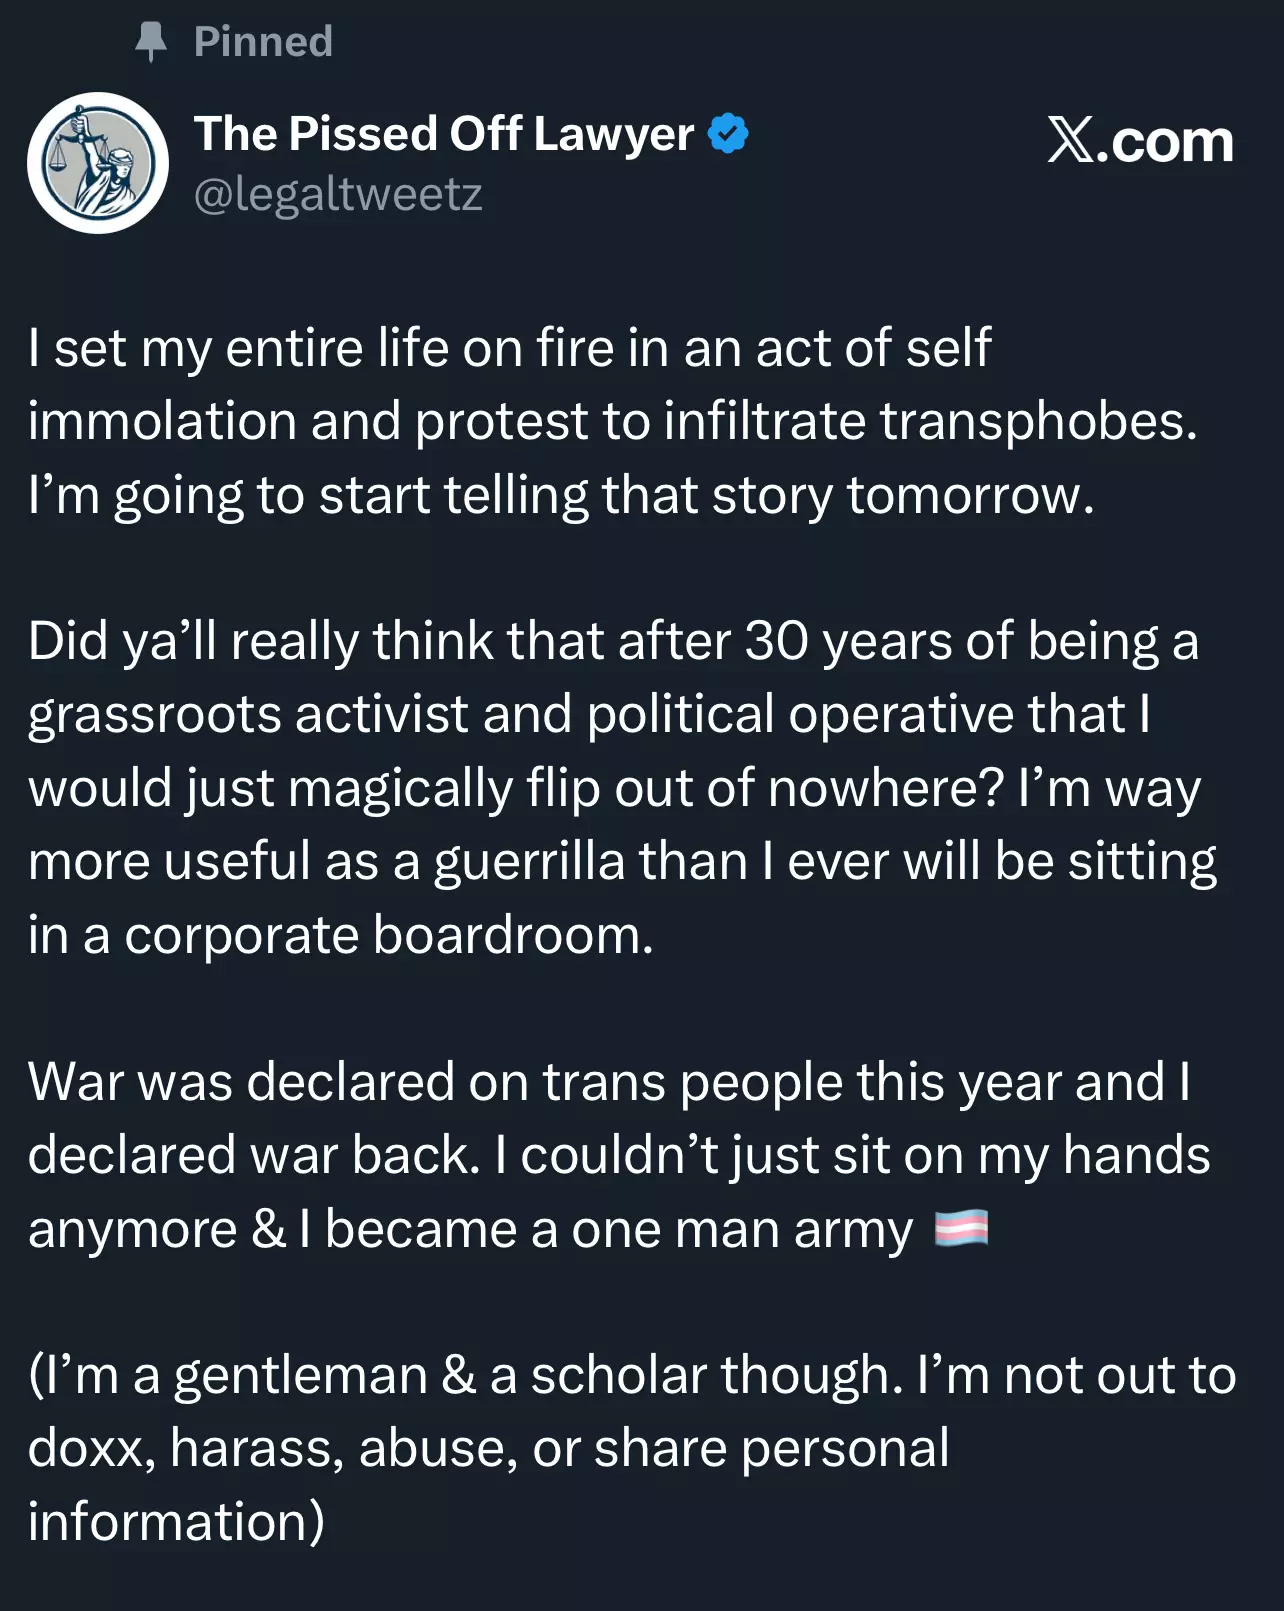Click the word immolation in the post
Screen dimensions: 1284x1611
pyautogui.click(x=162, y=421)
